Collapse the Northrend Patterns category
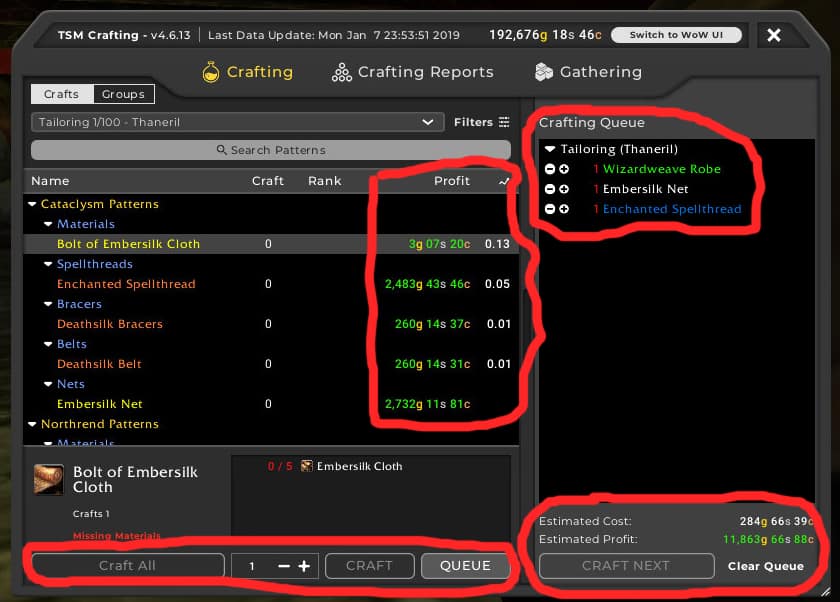 (32, 424)
